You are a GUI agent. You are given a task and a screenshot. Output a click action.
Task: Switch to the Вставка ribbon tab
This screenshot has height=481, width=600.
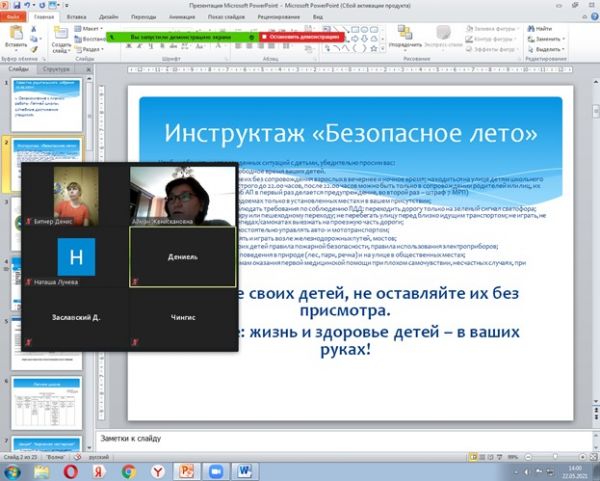[x=76, y=18]
